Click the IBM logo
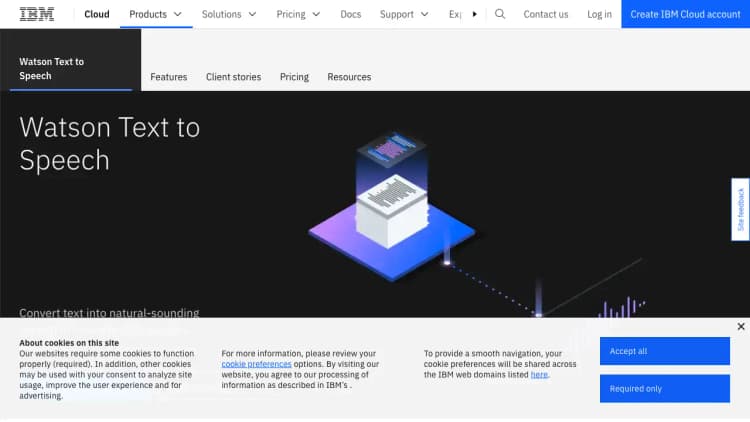Image resolution: width=750 pixels, height=422 pixels. pos(37,14)
